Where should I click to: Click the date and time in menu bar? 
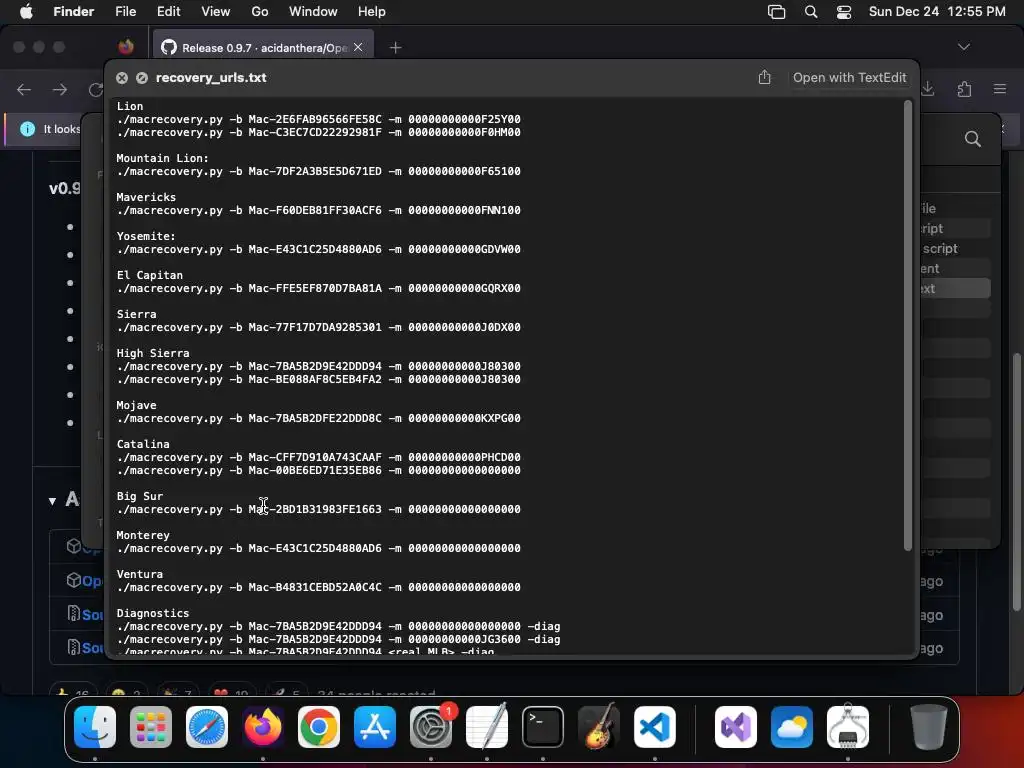(x=937, y=12)
